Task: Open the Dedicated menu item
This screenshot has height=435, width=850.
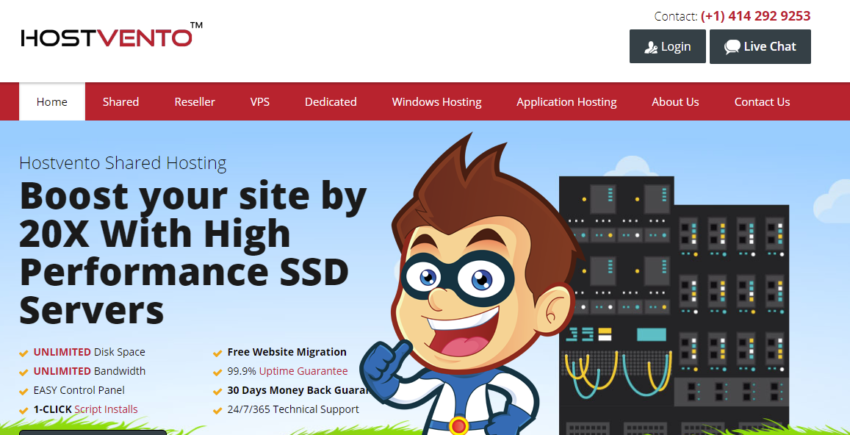Action: pos(331,101)
